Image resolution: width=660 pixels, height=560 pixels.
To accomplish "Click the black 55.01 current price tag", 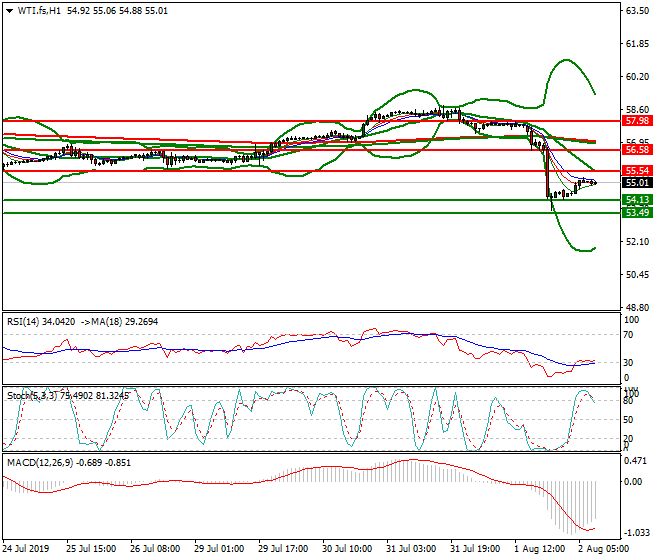I will 637,183.
